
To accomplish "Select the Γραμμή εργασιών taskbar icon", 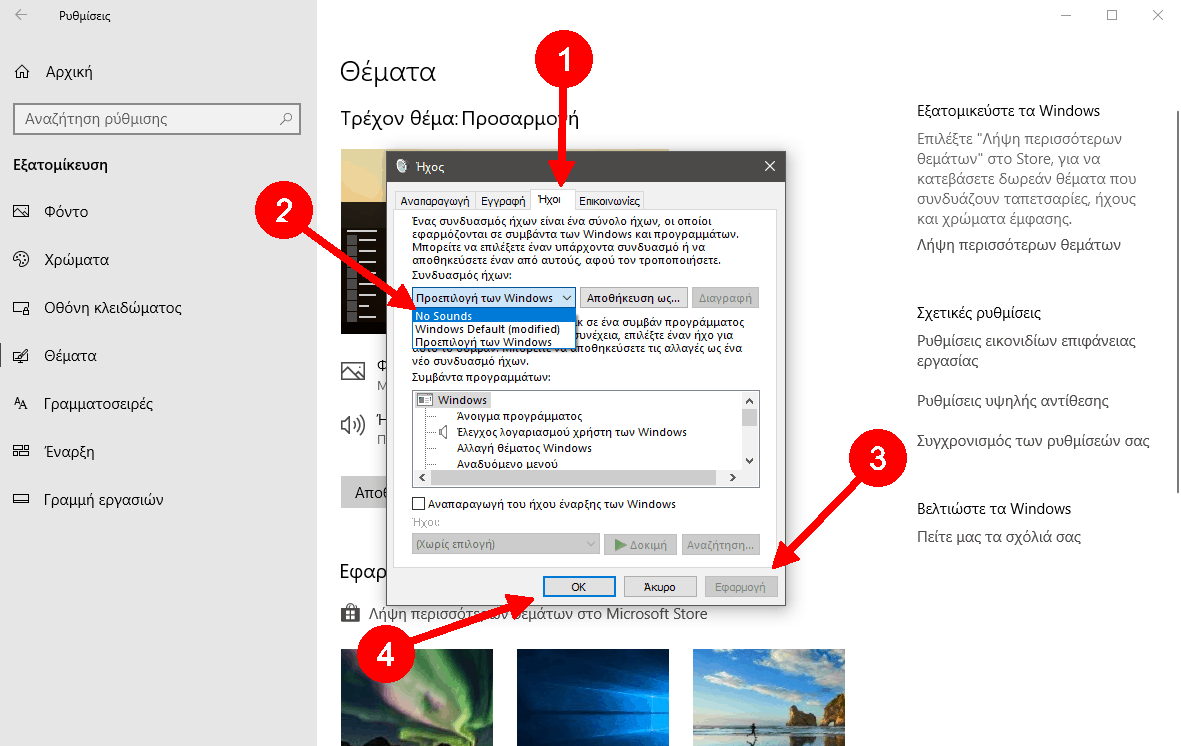I will pyautogui.click(x=22, y=500).
